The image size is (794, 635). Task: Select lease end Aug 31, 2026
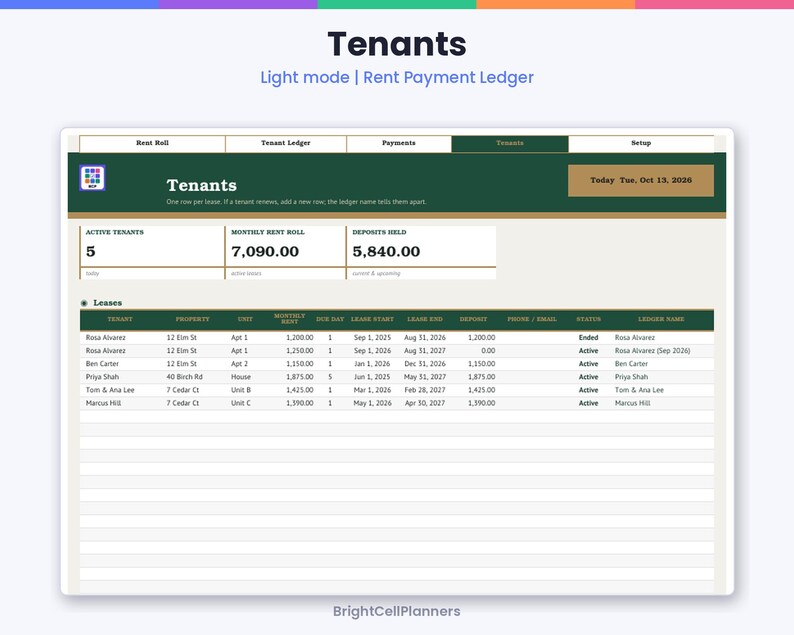click(x=425, y=338)
